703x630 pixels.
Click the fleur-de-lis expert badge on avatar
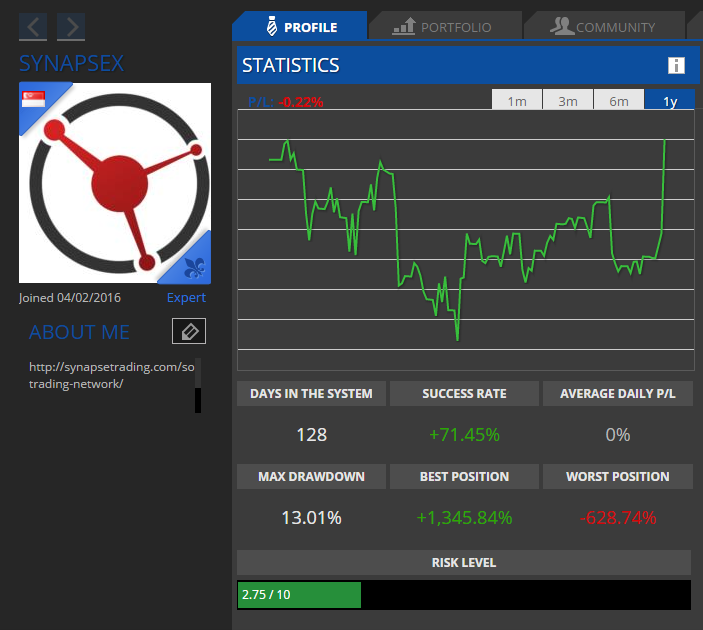point(195,266)
